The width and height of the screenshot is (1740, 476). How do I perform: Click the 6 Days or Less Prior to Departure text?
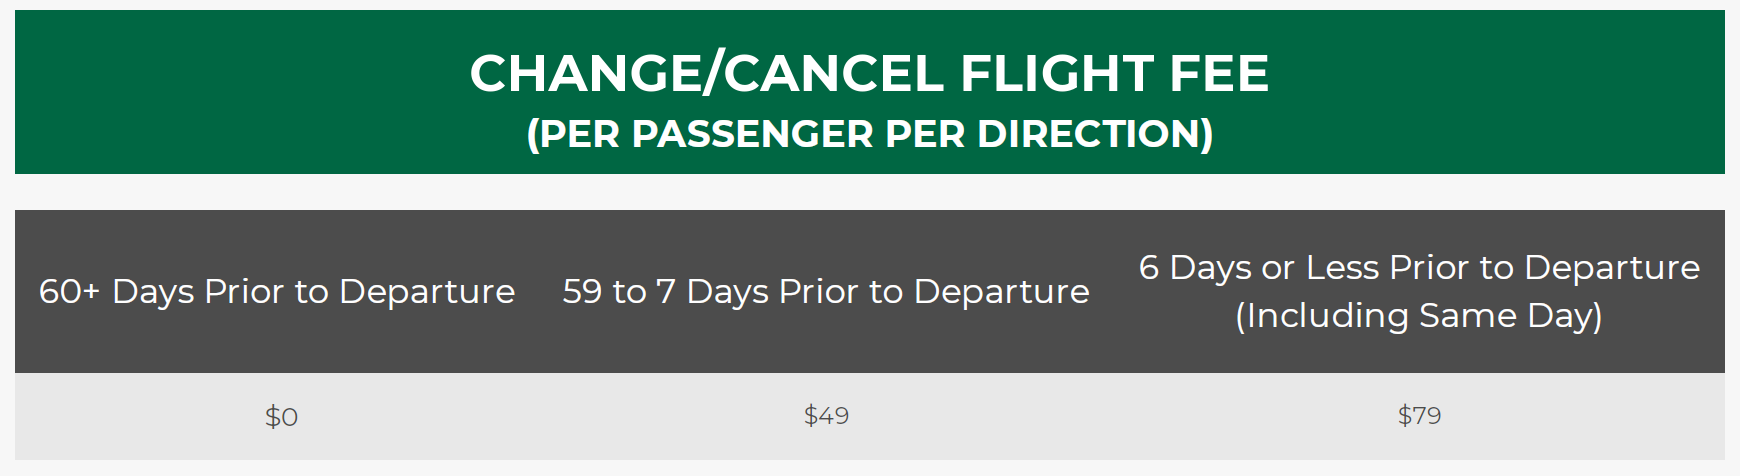(x=1419, y=267)
